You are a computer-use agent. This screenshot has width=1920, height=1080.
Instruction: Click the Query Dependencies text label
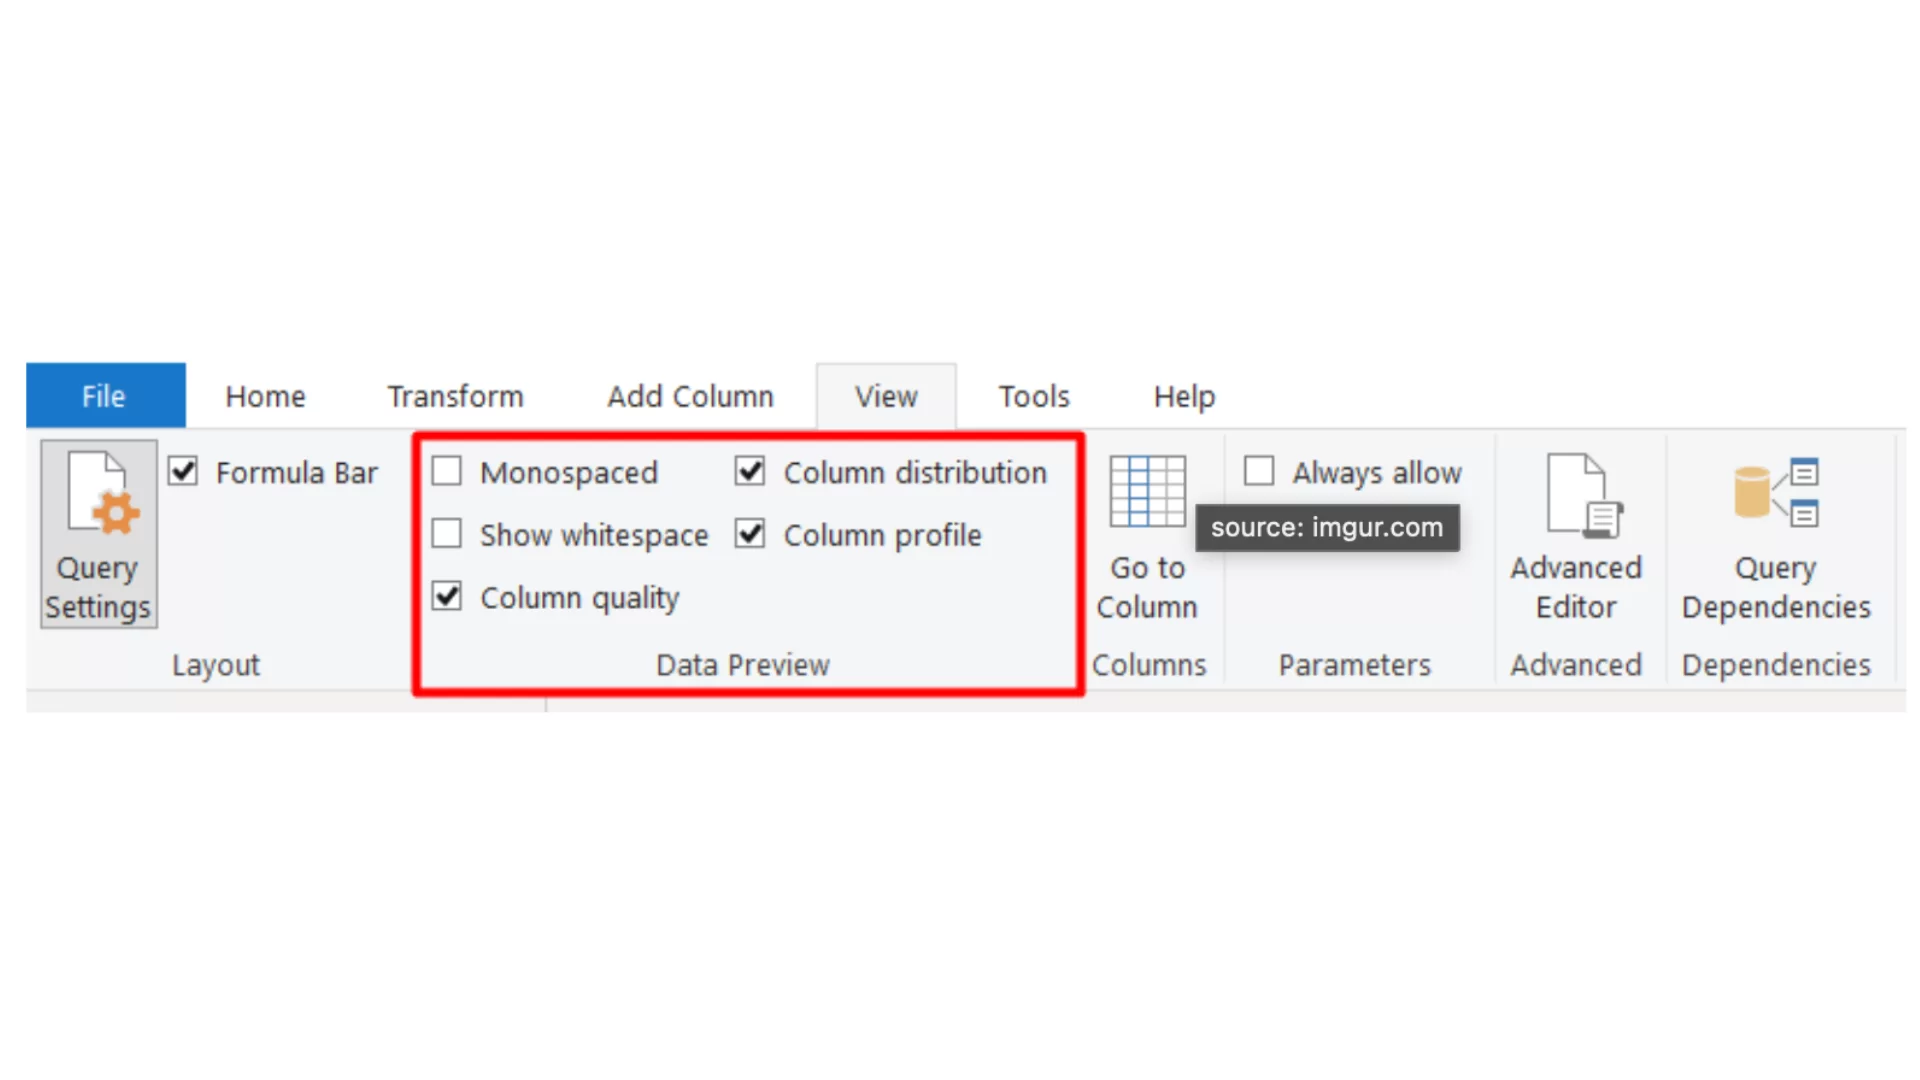(x=1776, y=587)
